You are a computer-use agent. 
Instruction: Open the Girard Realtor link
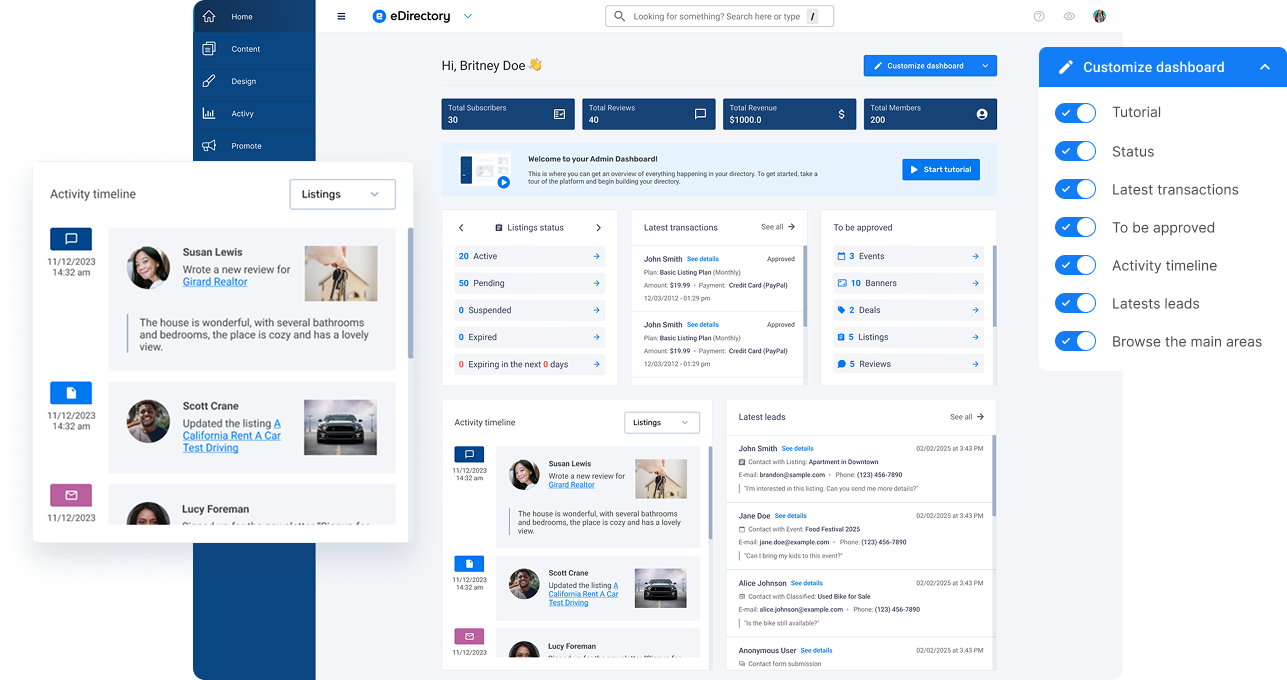215,282
